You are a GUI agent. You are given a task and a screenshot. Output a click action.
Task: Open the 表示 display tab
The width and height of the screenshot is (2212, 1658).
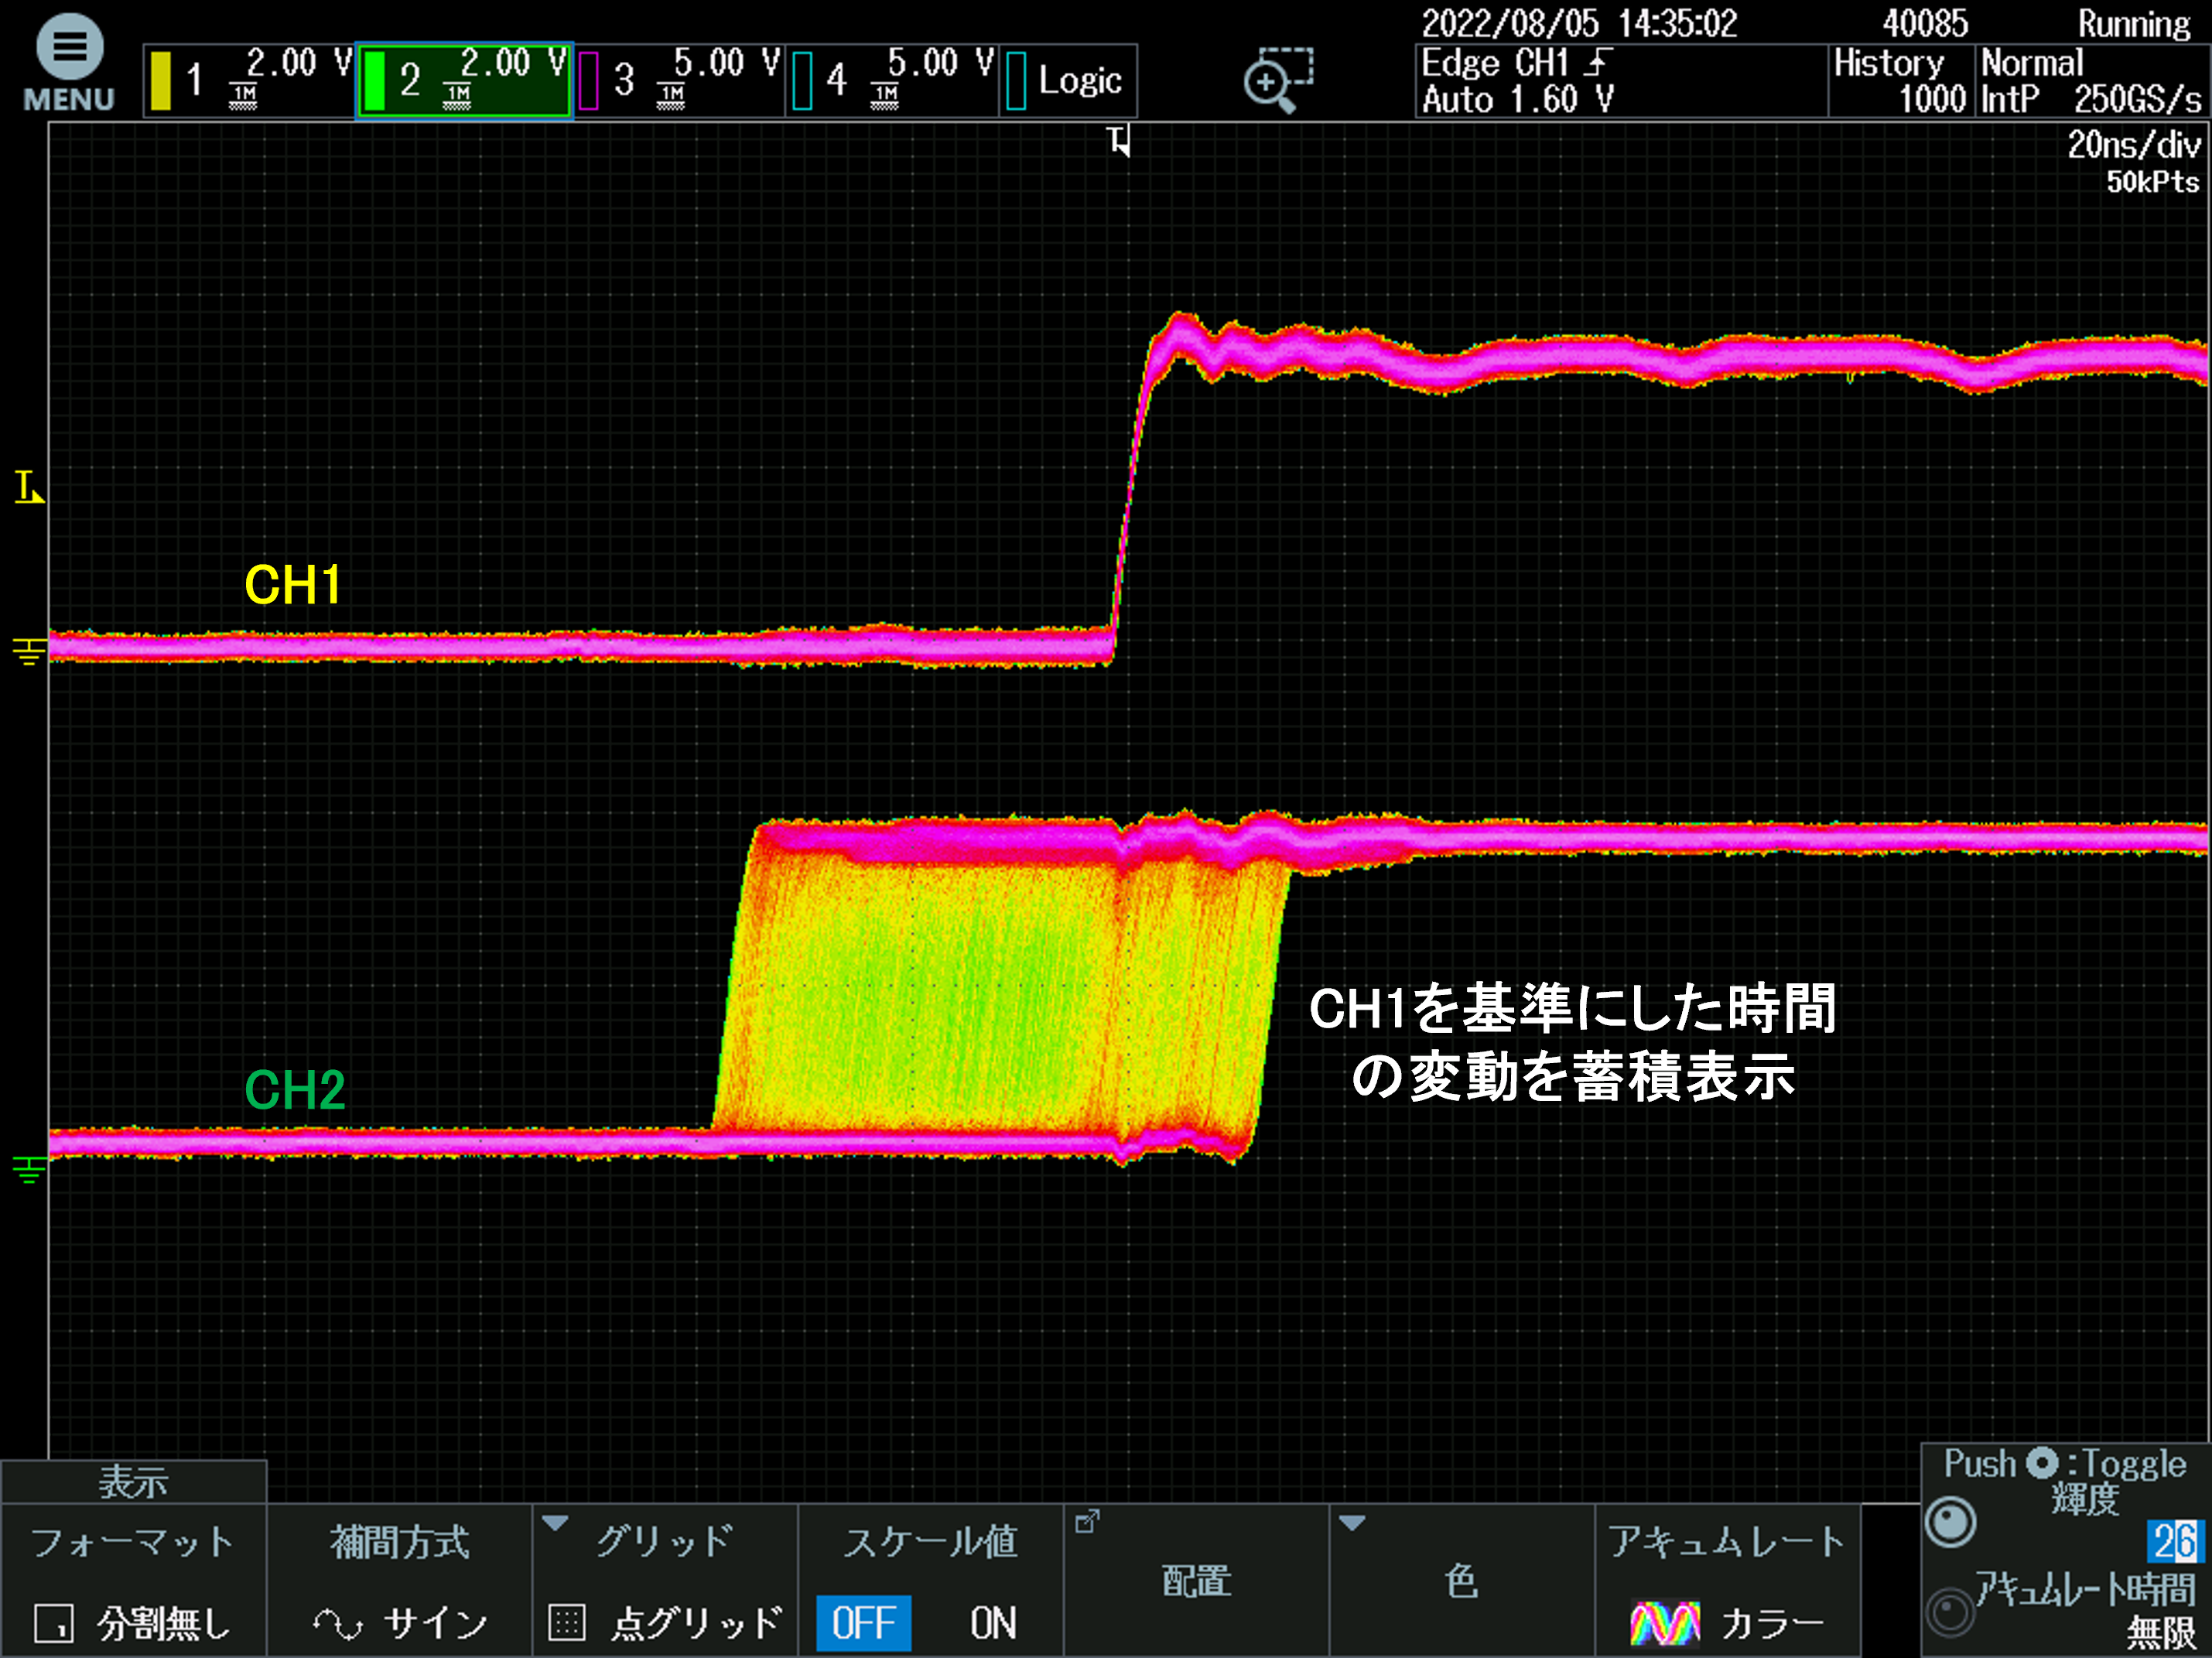133,1481
